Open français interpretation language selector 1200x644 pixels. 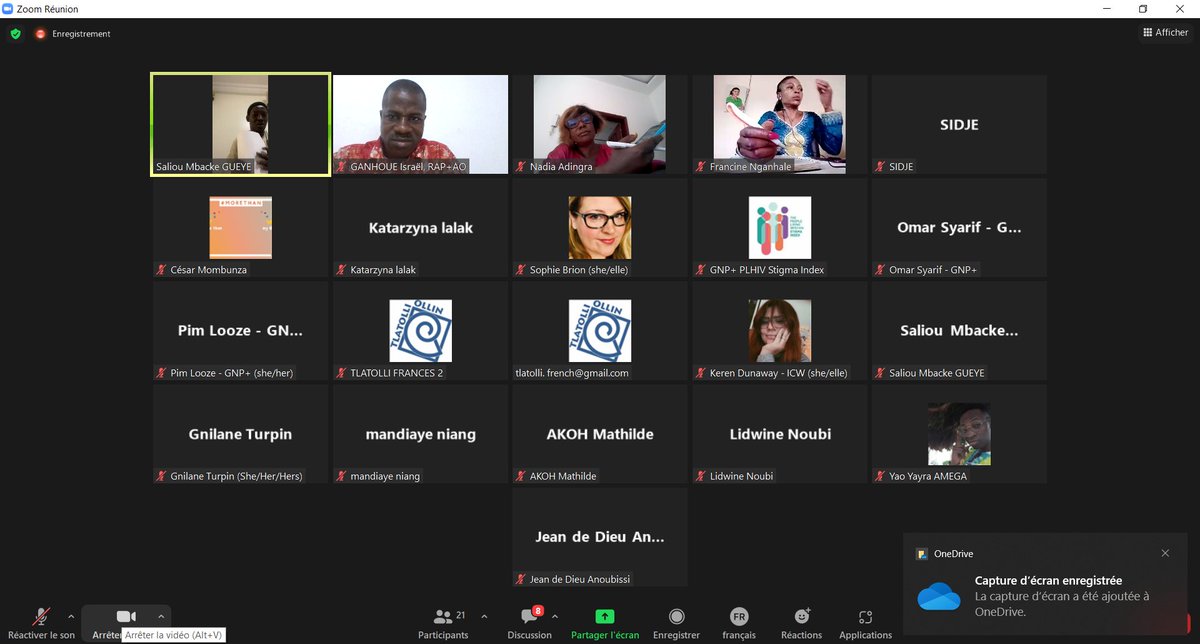tap(739, 622)
